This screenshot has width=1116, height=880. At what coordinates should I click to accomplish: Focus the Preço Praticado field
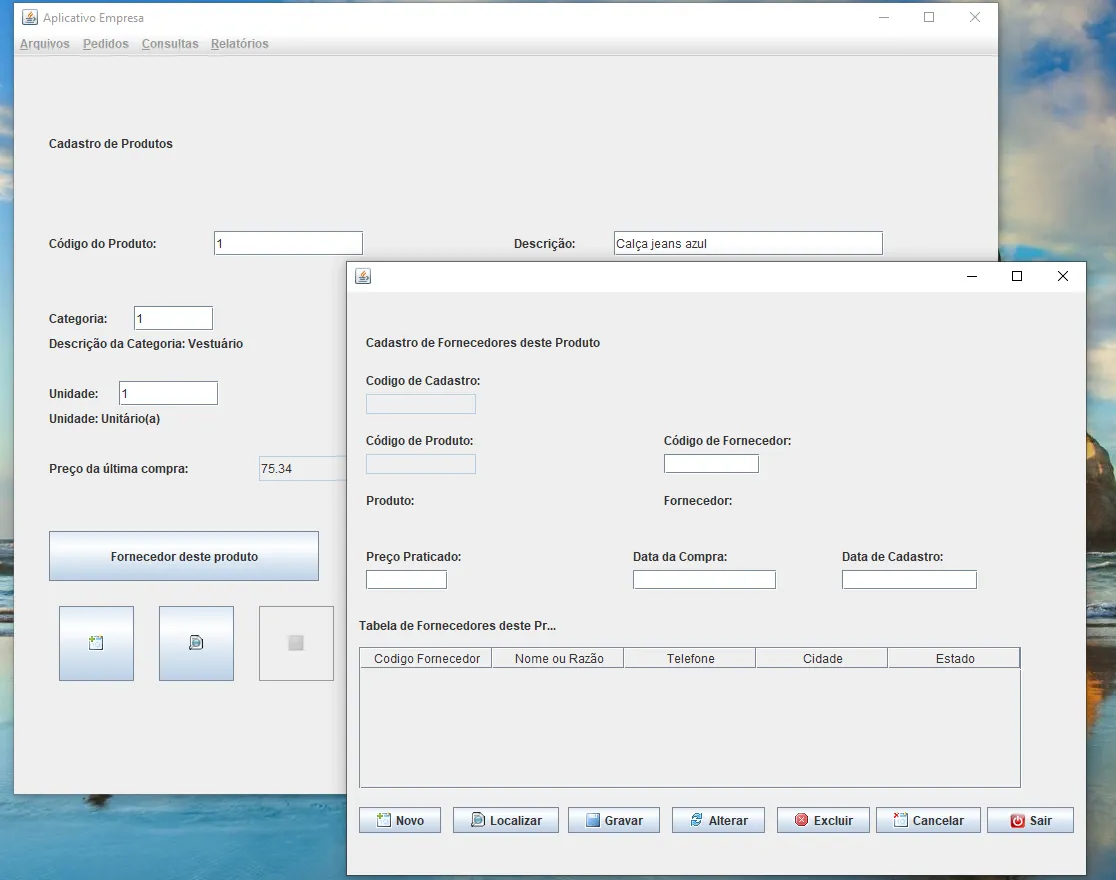coord(406,580)
